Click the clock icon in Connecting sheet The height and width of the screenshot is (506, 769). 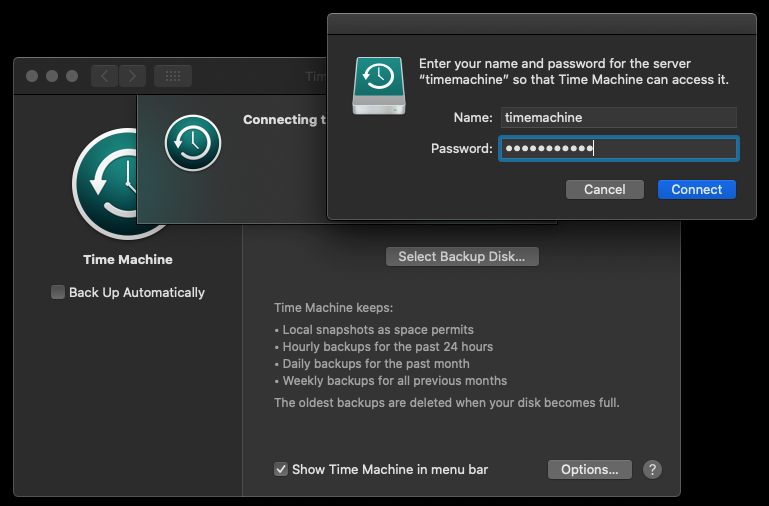(193, 143)
